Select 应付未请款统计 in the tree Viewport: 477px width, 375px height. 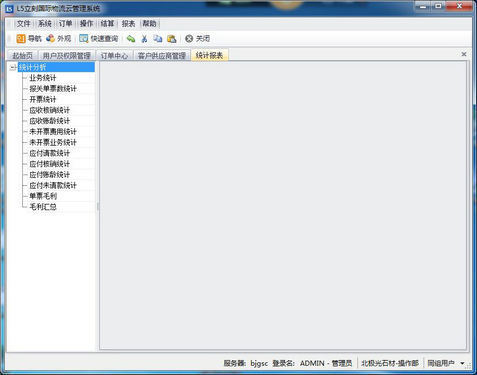click(x=53, y=185)
